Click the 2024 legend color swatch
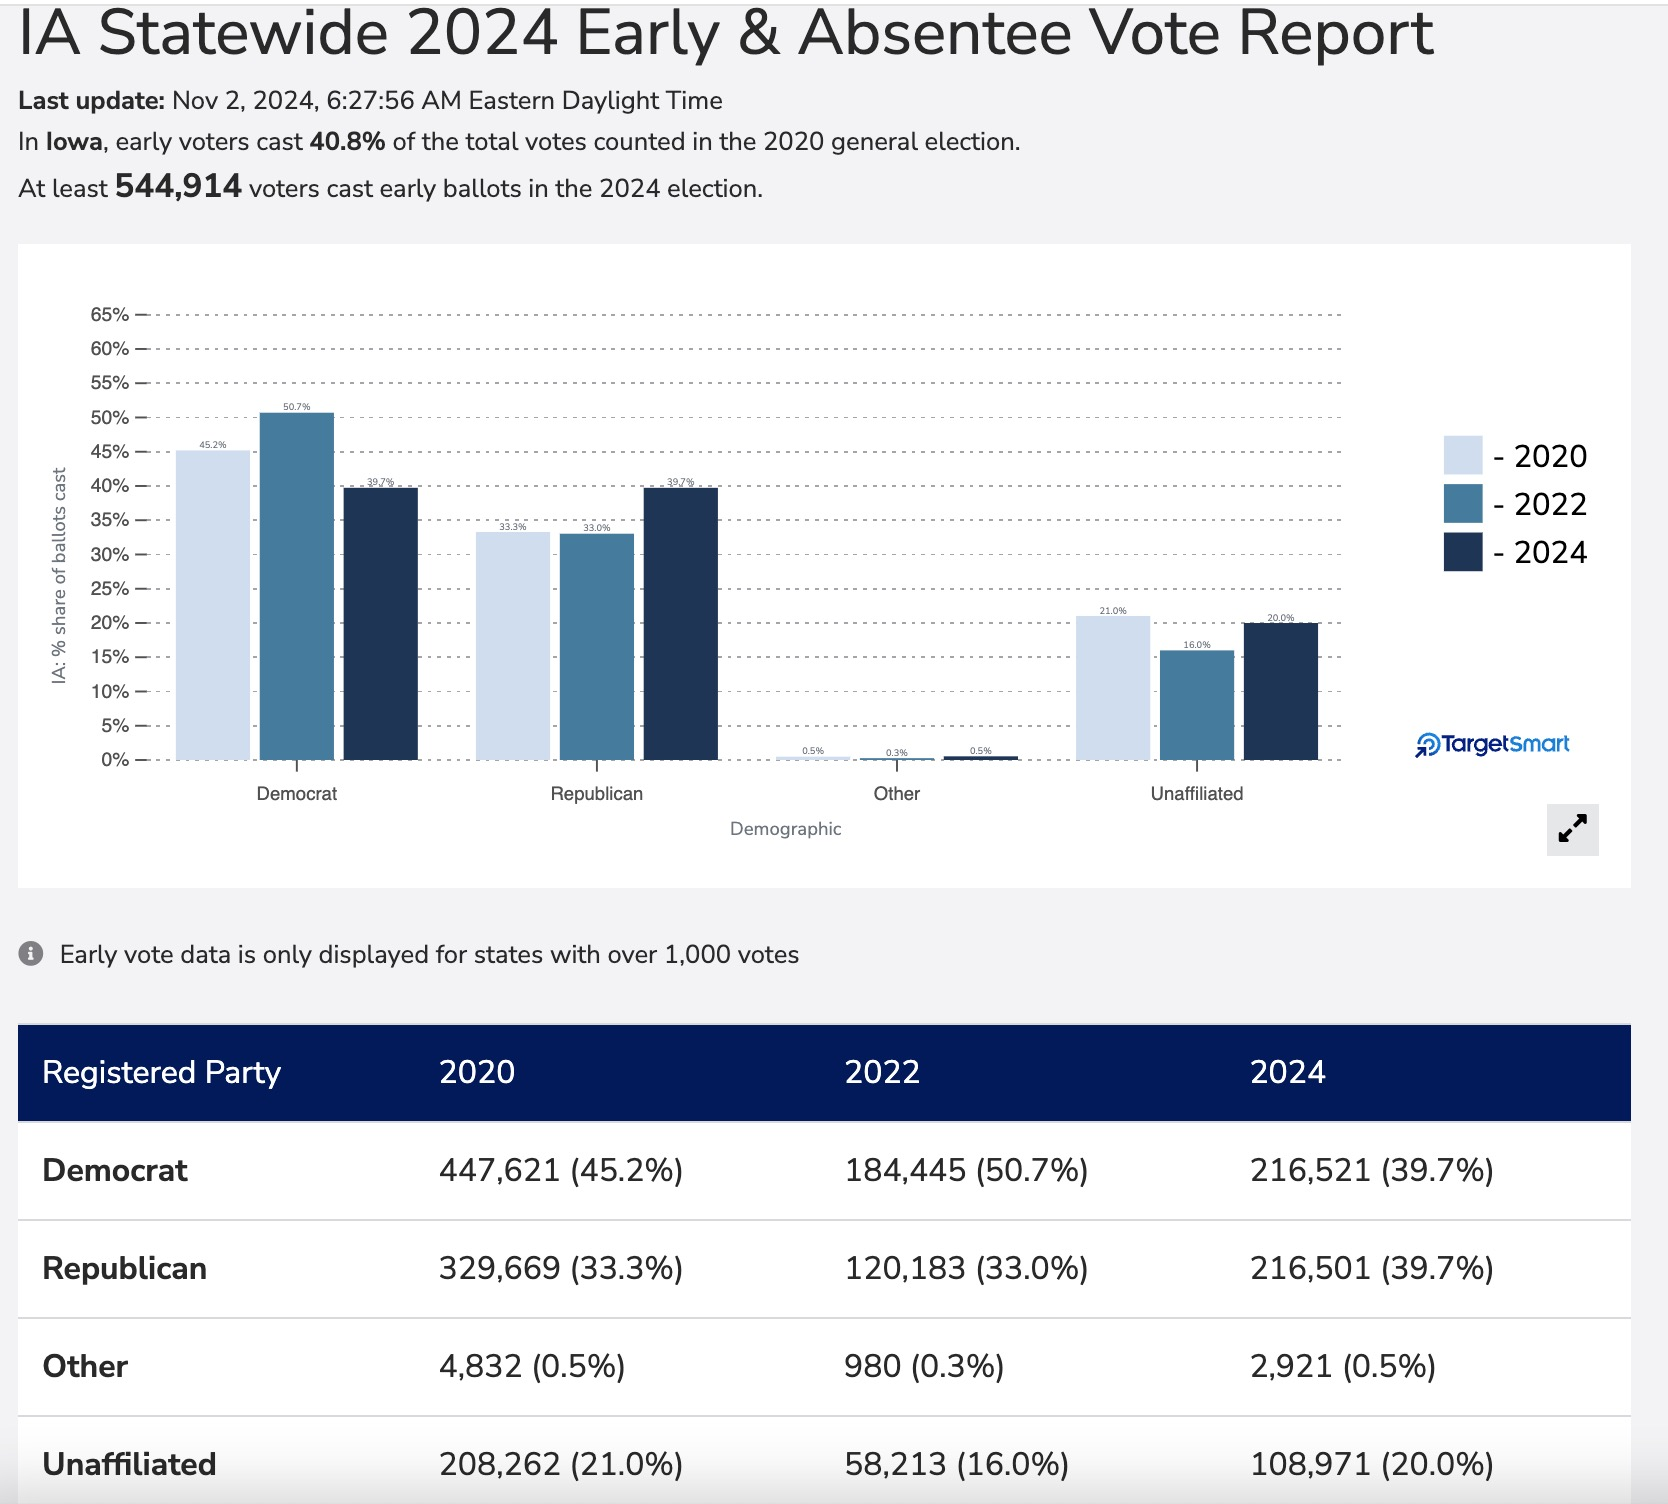The height and width of the screenshot is (1504, 1668). coord(1462,552)
